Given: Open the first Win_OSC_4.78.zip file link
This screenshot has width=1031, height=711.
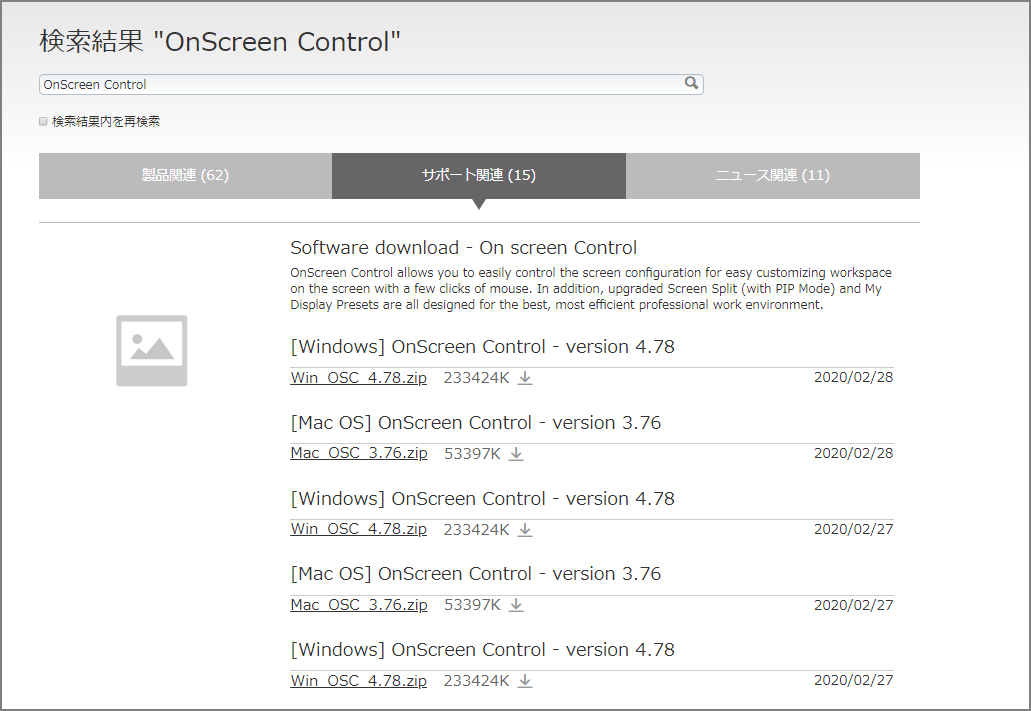Looking at the screenshot, I should (x=358, y=378).
